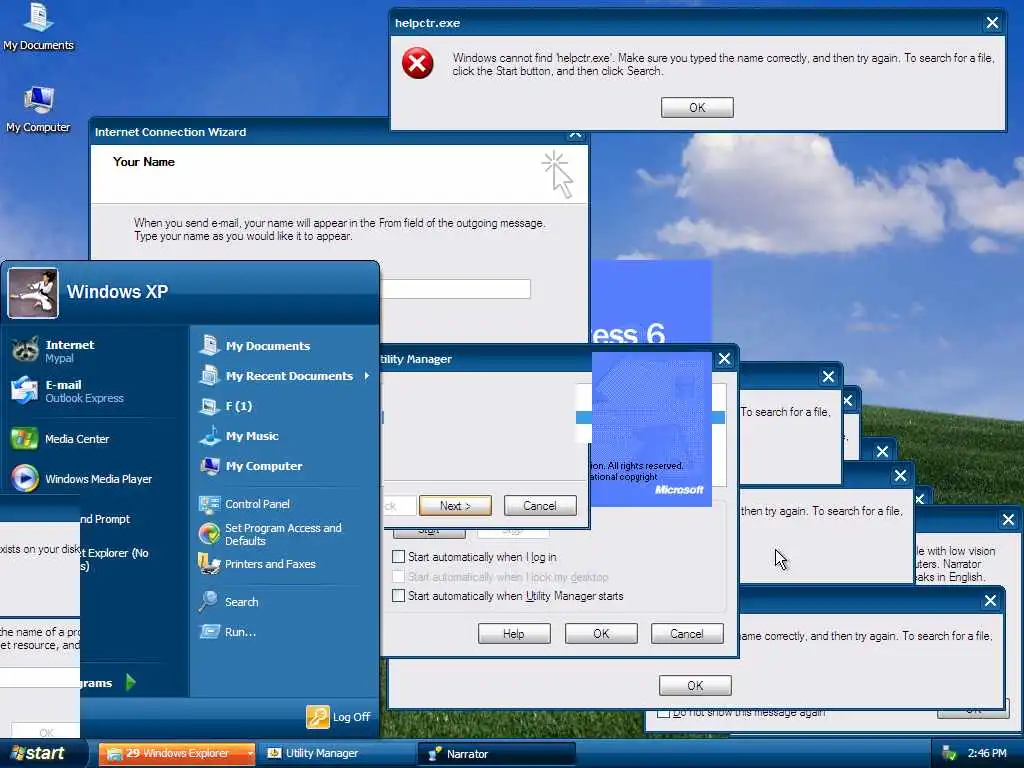Click the display name input field in wizard
This screenshot has width=1024, height=768.
[x=456, y=289]
